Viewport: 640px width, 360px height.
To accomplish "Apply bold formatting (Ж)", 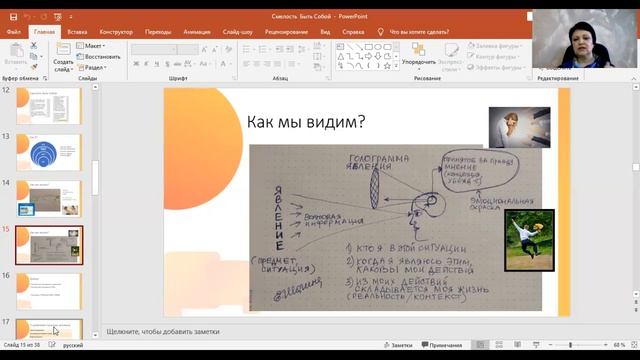I will coord(136,64).
